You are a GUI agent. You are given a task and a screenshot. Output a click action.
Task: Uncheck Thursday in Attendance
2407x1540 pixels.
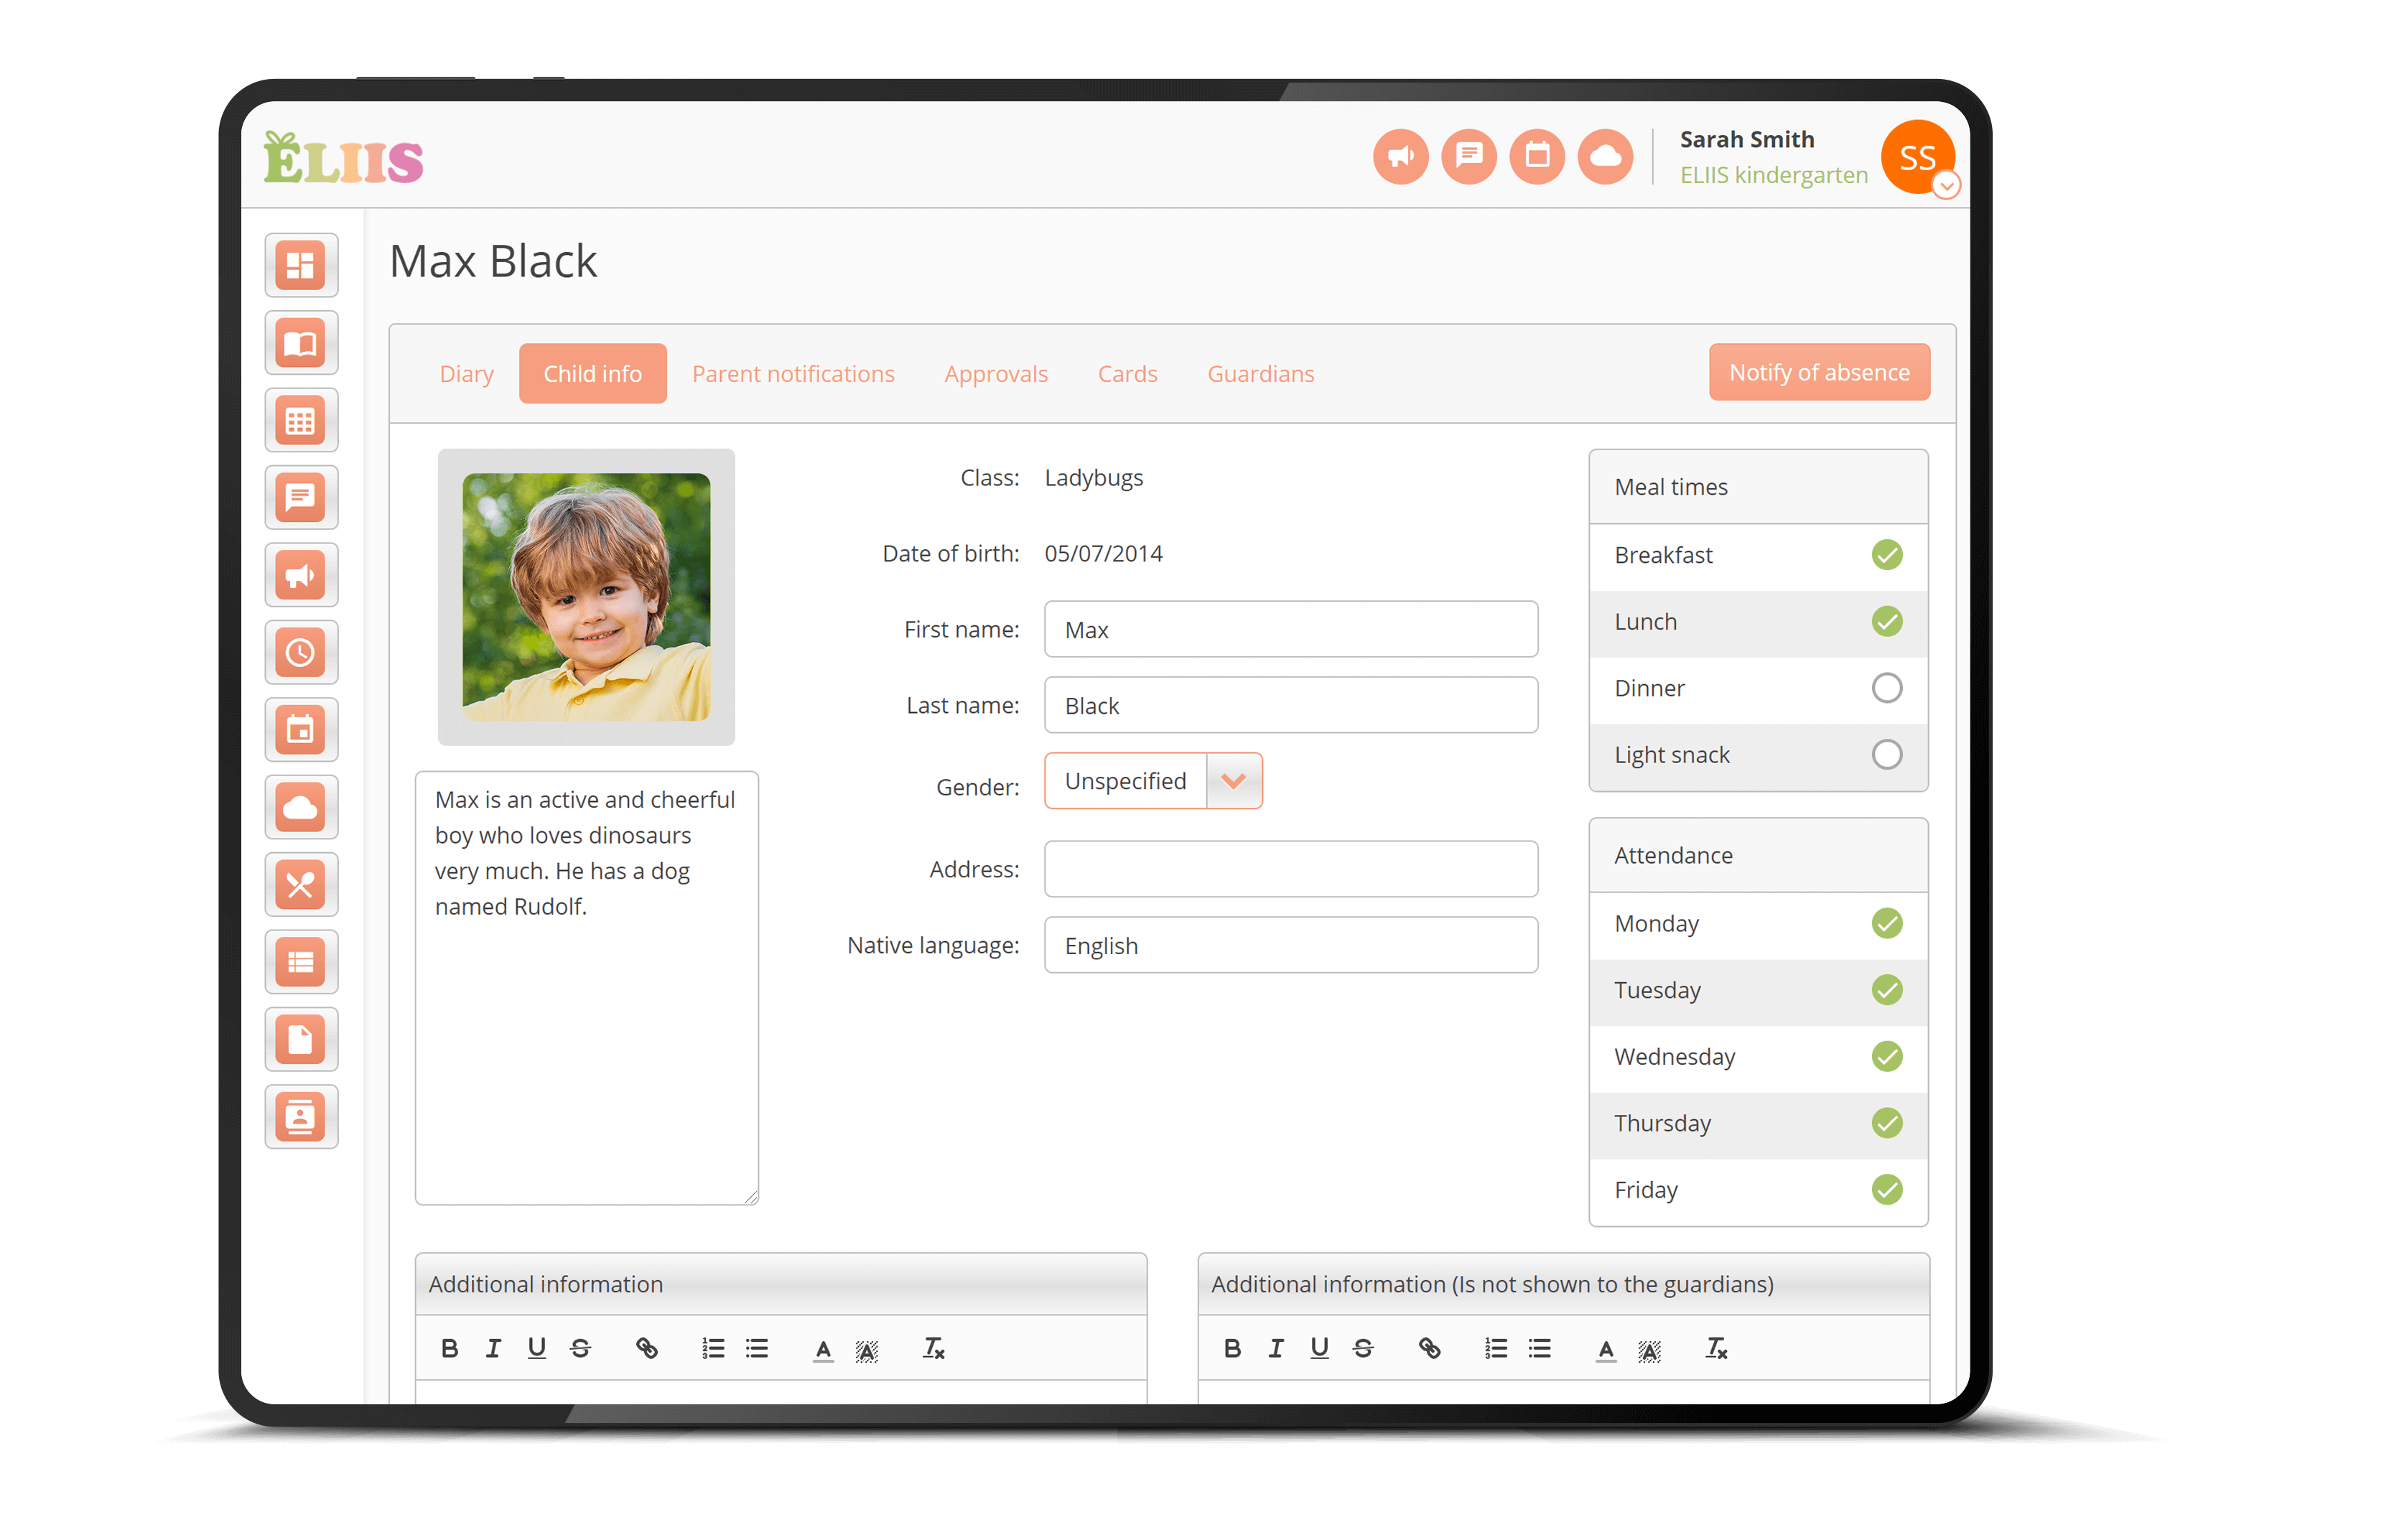point(1886,1123)
